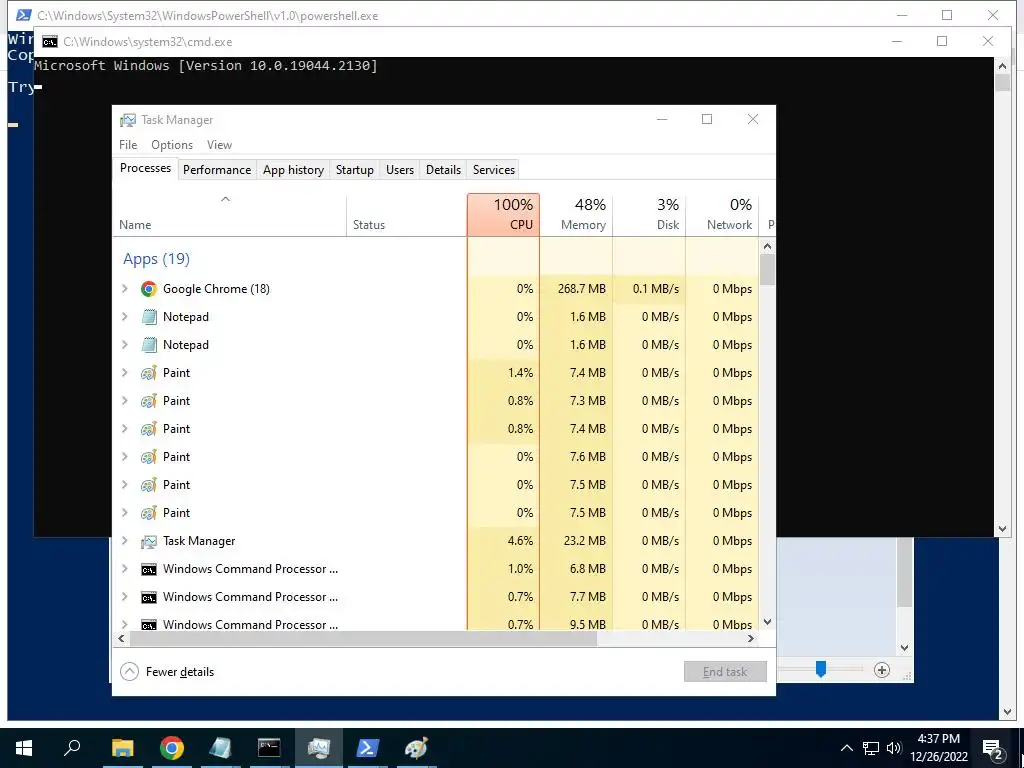The height and width of the screenshot is (768, 1024).
Task: Open Windows Start menu
Action: click(24, 748)
